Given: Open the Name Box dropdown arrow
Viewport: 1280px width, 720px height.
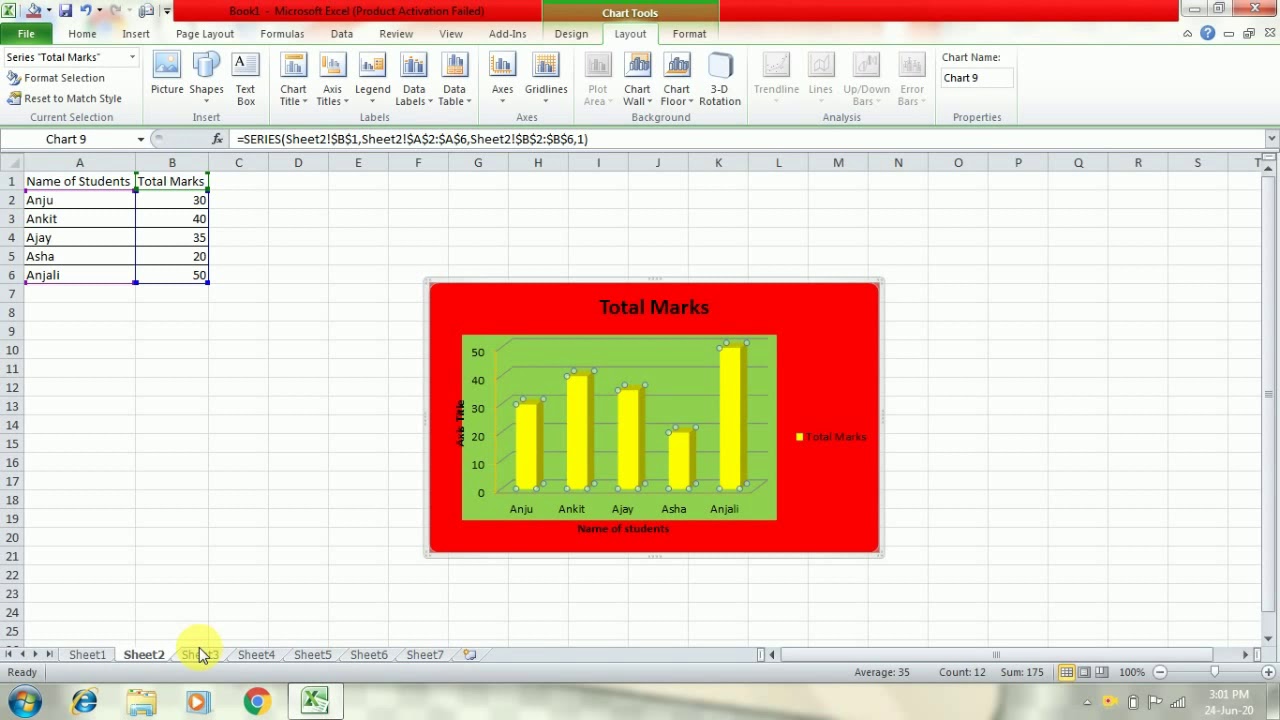Looking at the screenshot, I should coord(141,139).
